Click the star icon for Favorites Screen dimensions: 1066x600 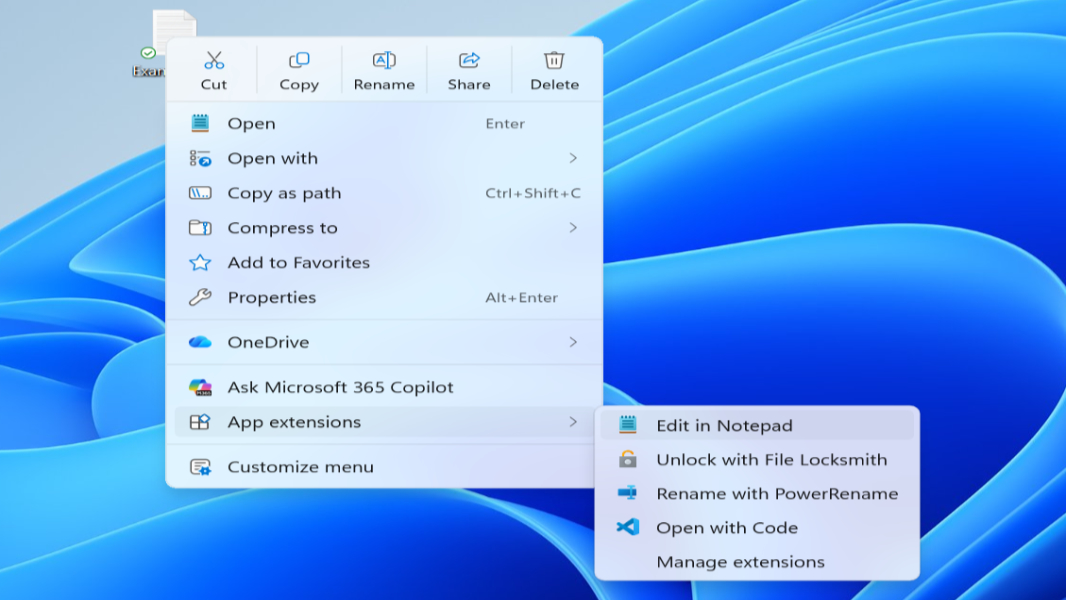pos(200,262)
